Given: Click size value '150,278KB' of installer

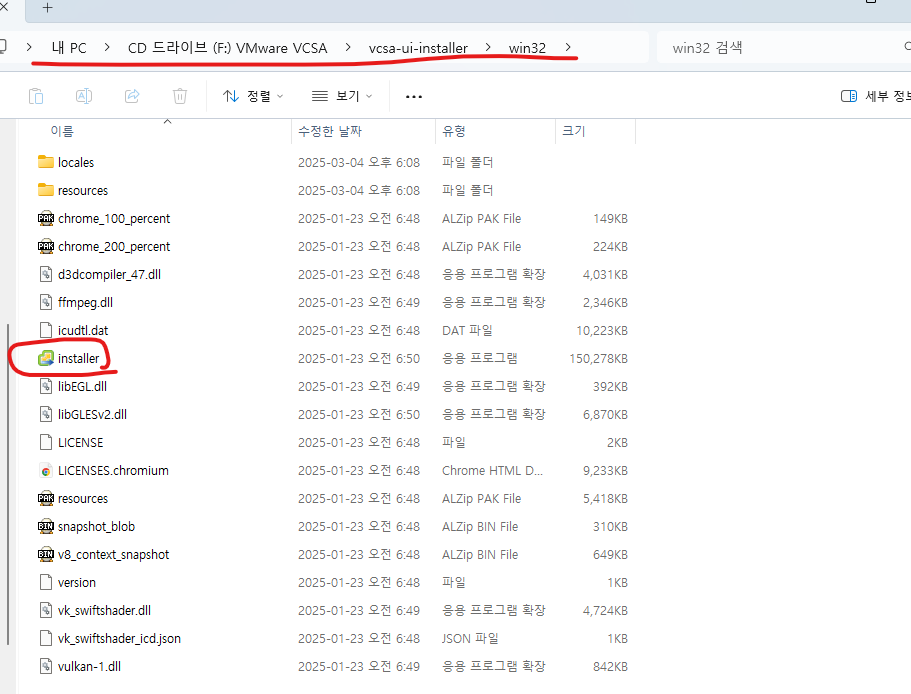Looking at the screenshot, I should [598, 358].
